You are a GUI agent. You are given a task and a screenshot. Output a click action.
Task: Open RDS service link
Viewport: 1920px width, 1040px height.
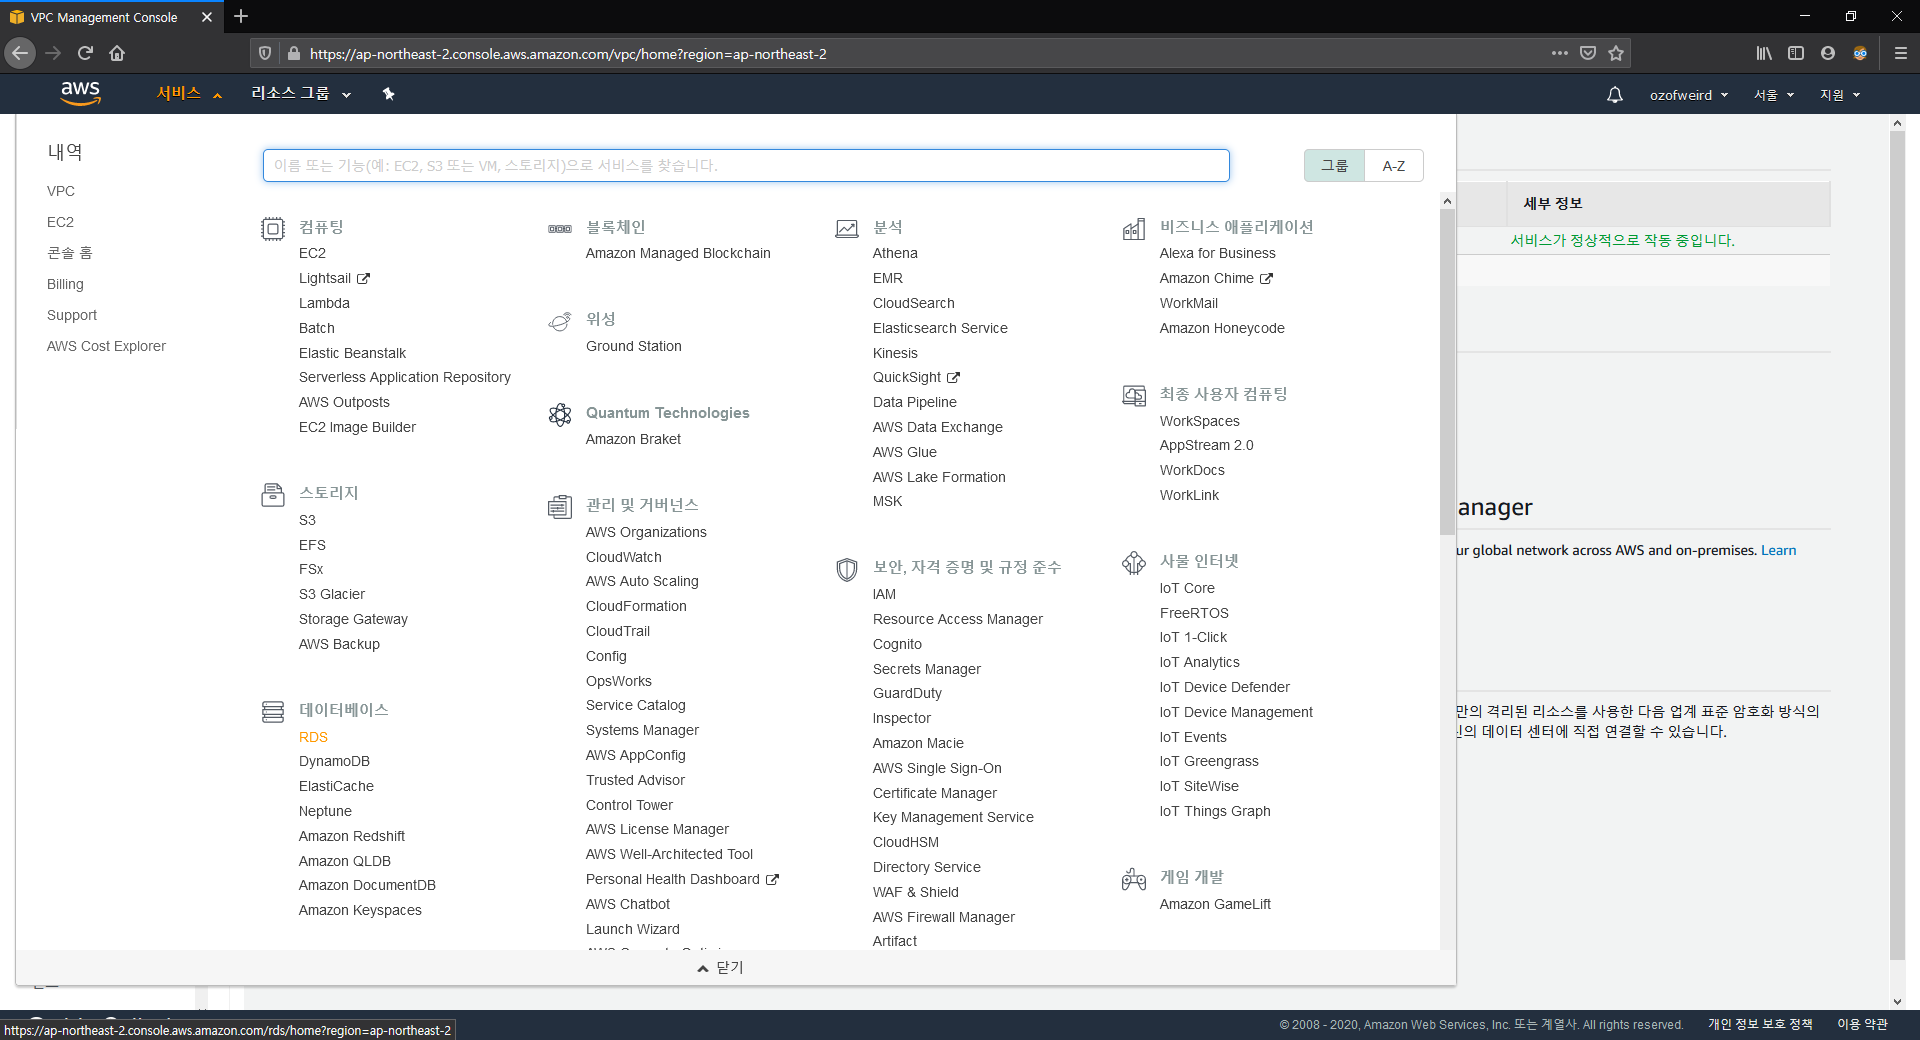[x=313, y=737]
